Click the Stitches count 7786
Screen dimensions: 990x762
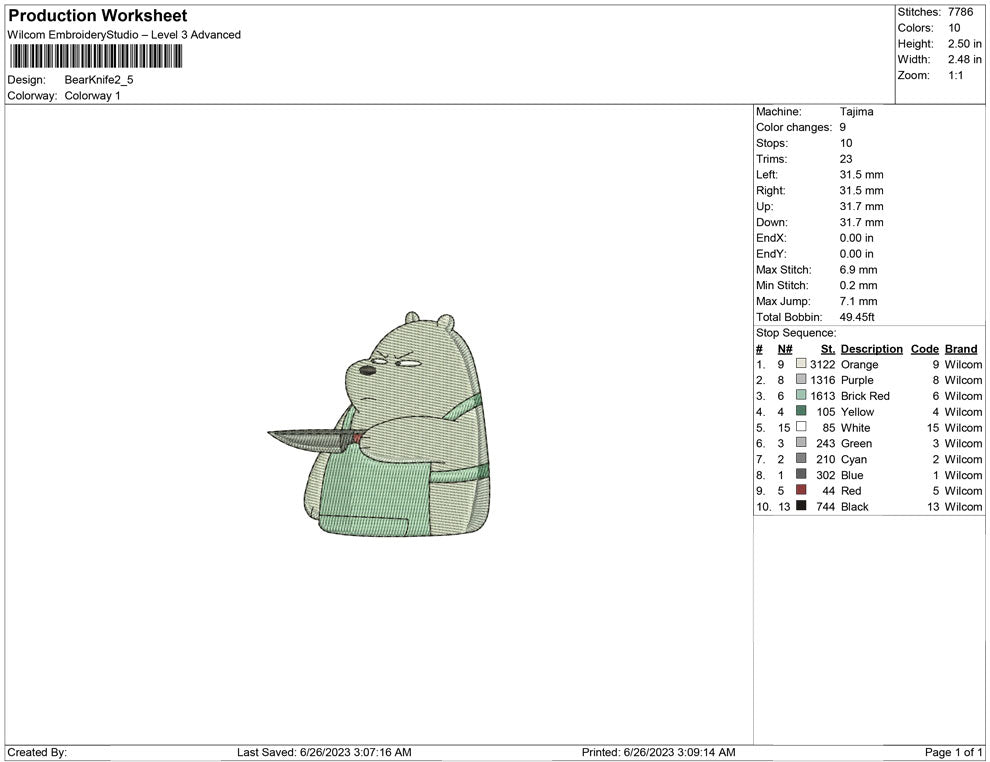(x=960, y=12)
